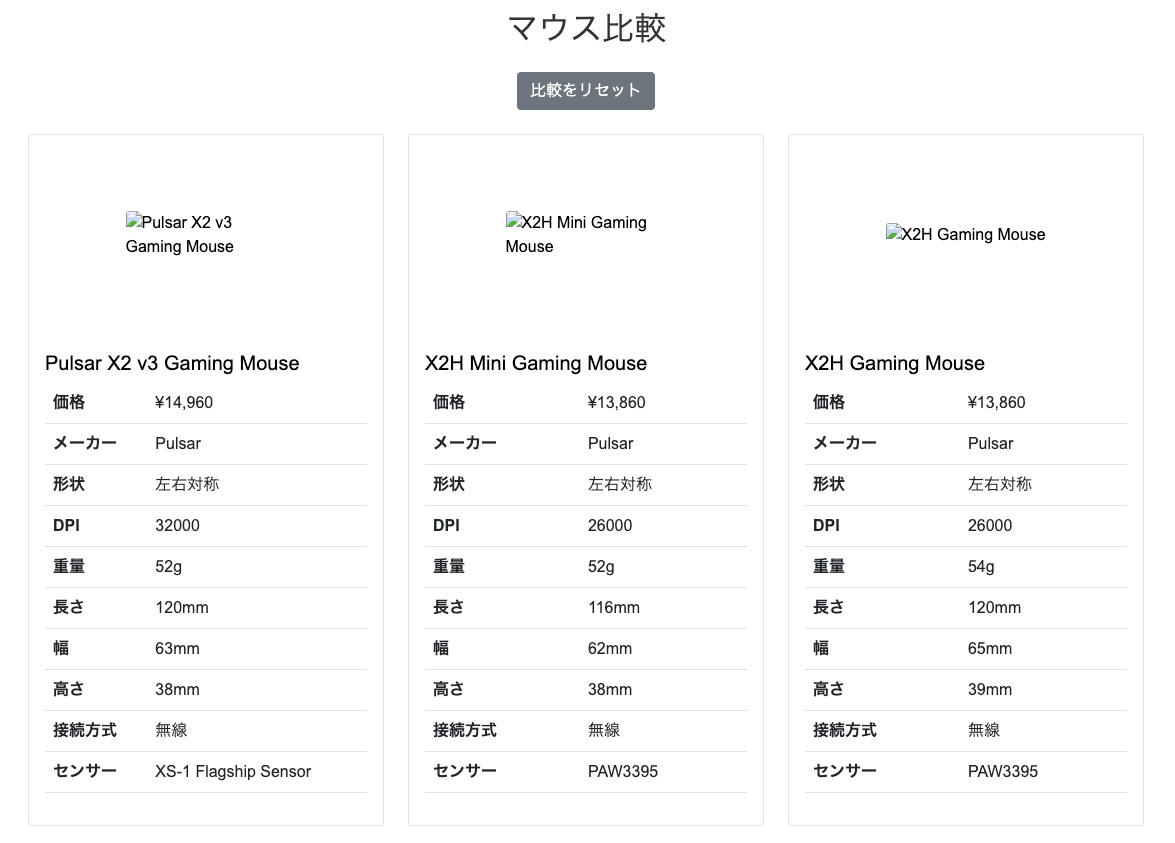
Task: Click the メーカー label in X2H Gaming Mouse card
Action: coord(845,444)
